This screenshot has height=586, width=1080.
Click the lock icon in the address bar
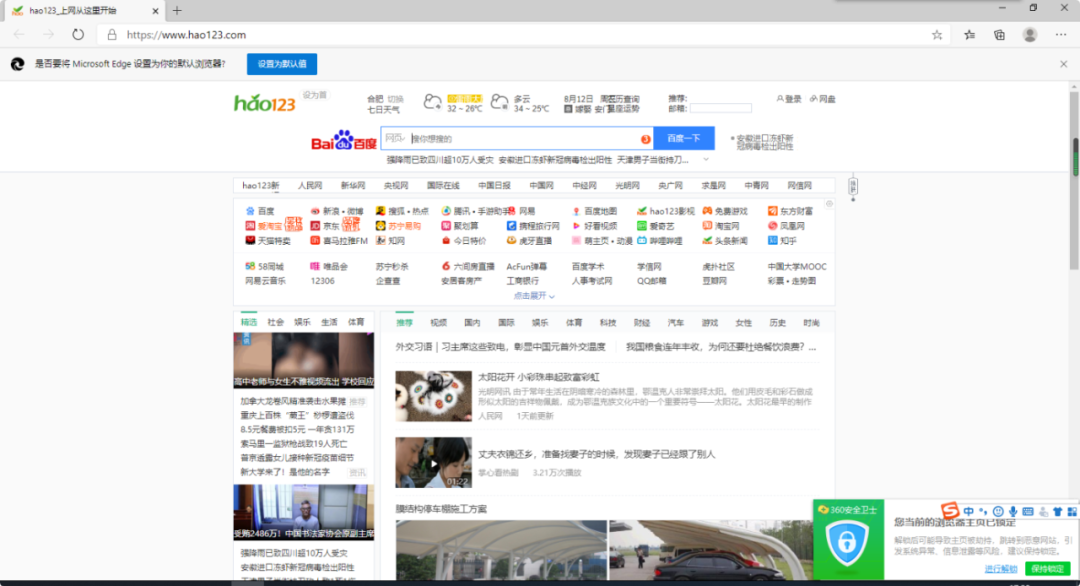point(112,34)
